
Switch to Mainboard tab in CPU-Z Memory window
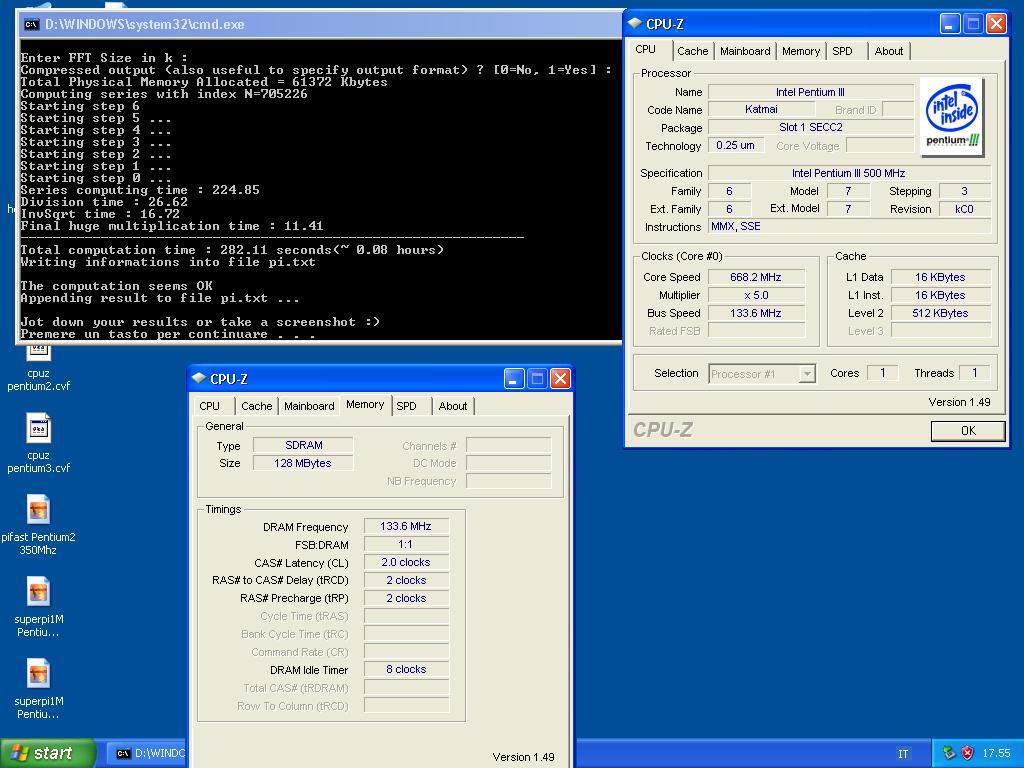click(x=309, y=406)
